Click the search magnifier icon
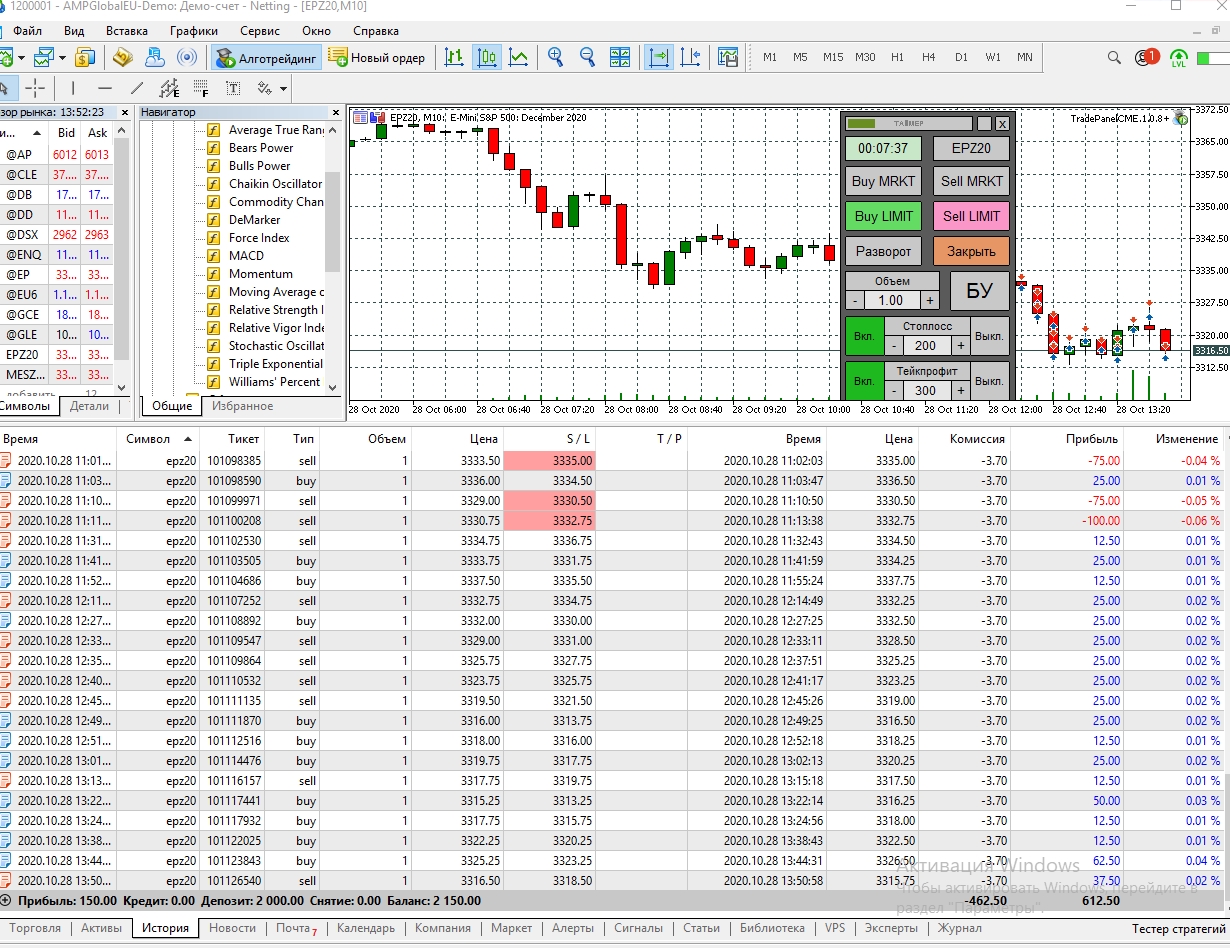The height and width of the screenshot is (948, 1230). pos(1114,58)
